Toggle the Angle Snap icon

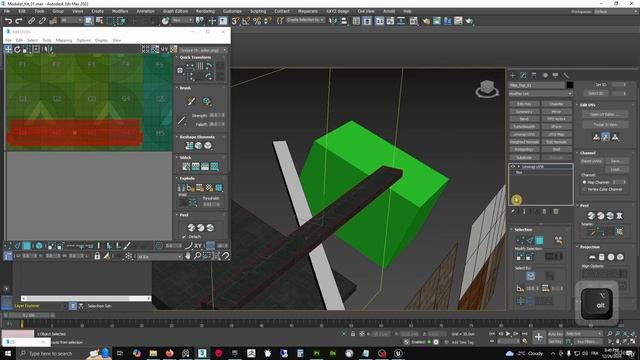(x=246, y=21)
